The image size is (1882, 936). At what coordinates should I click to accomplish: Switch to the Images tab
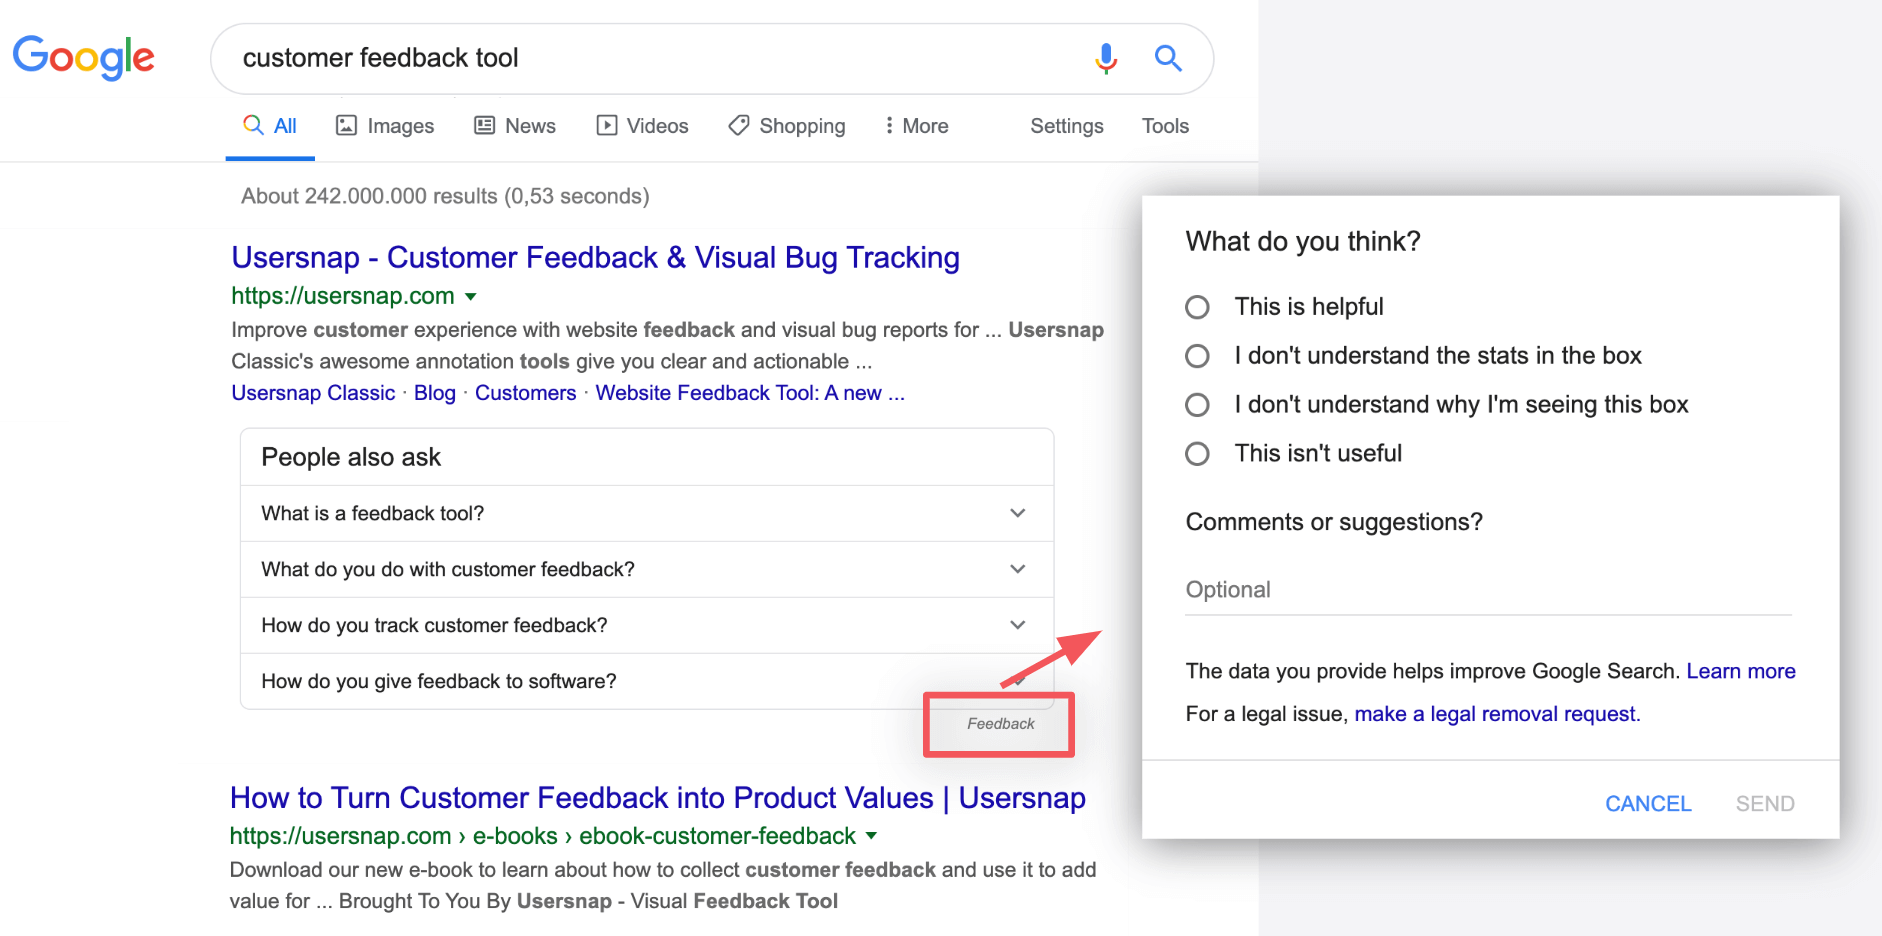point(385,126)
